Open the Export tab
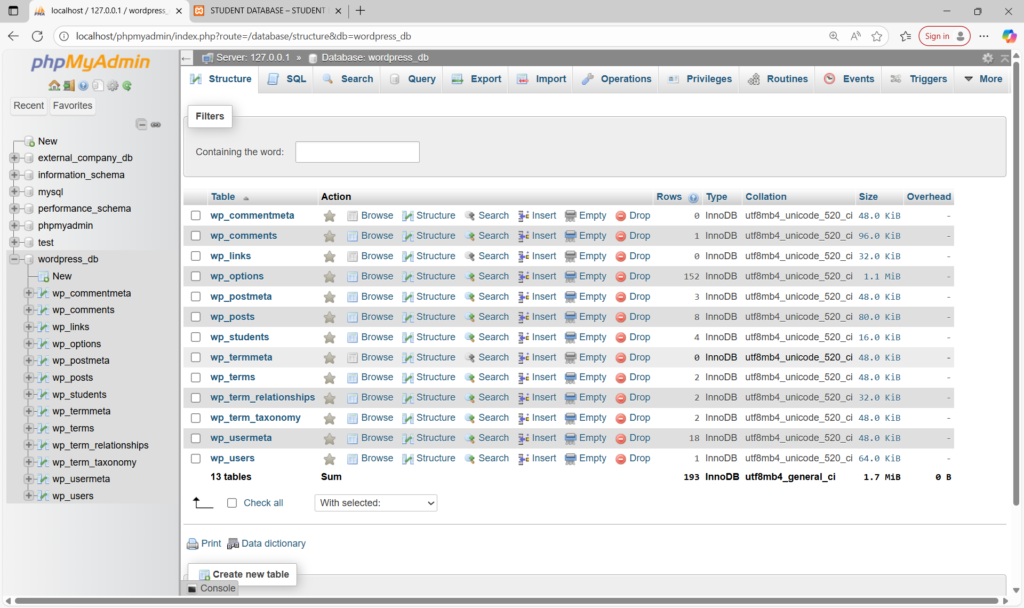 pos(476,79)
